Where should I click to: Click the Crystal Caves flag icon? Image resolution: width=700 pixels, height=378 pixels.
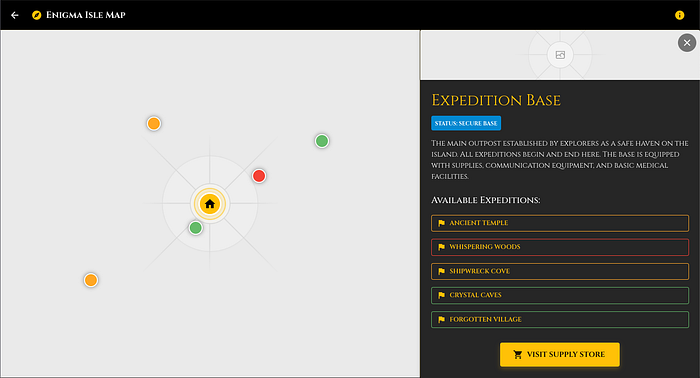click(x=442, y=295)
